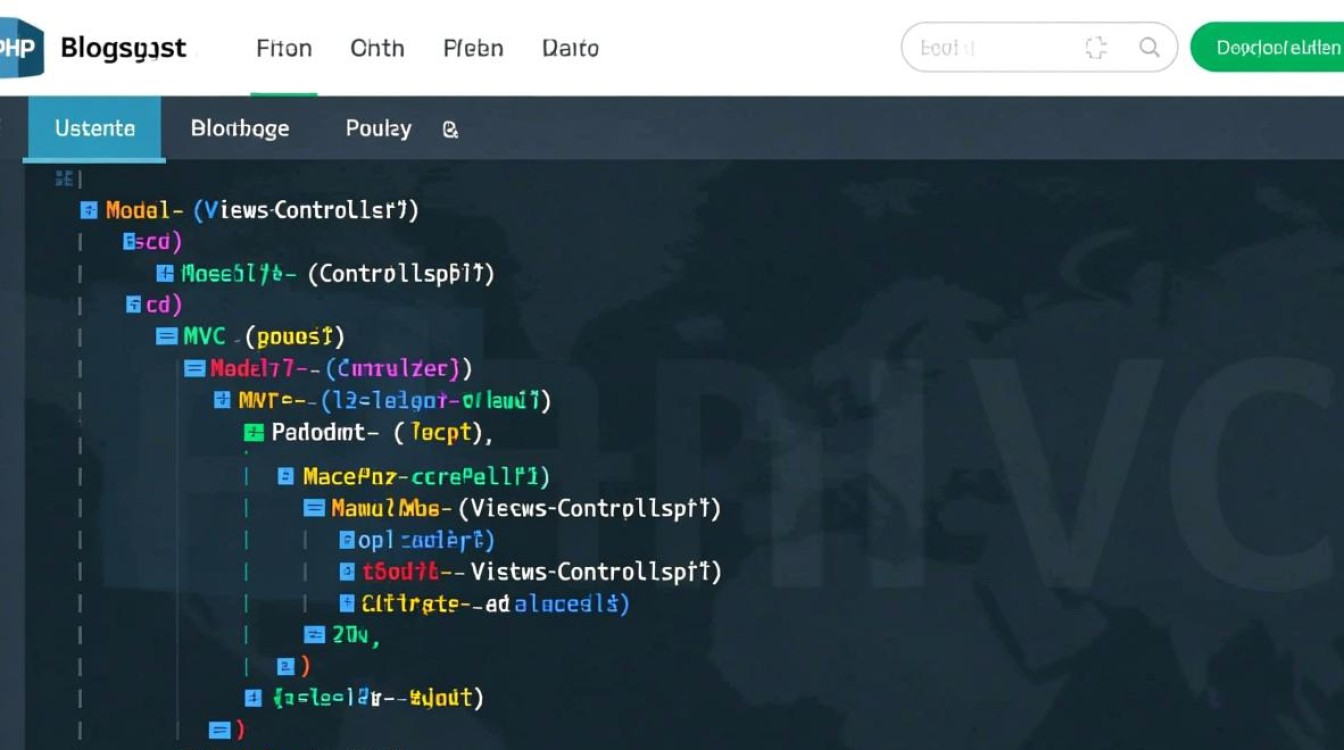1344x750 pixels.
Task: Open the Ohth navigation link
Action: (377, 48)
